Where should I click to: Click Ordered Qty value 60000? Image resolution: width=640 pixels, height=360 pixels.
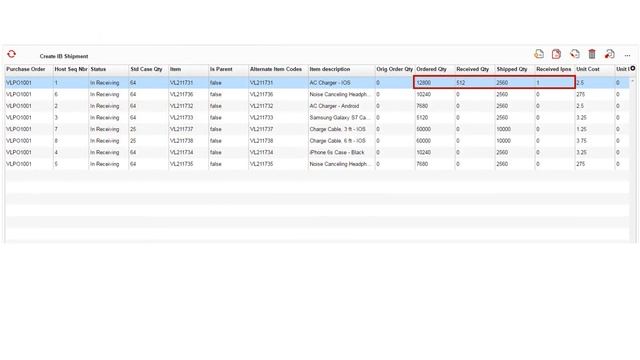pos(424,141)
